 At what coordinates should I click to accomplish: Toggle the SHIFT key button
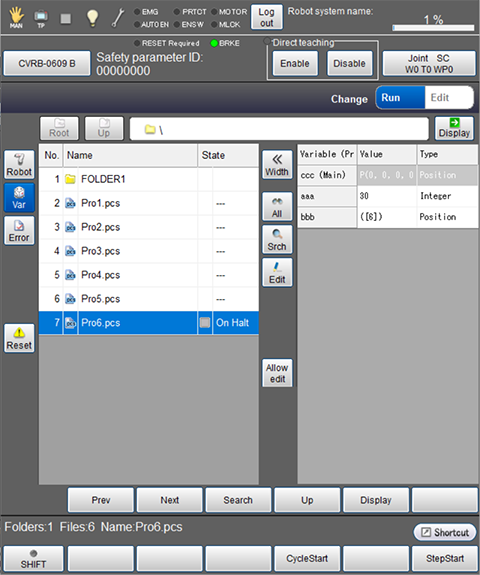coord(33,558)
